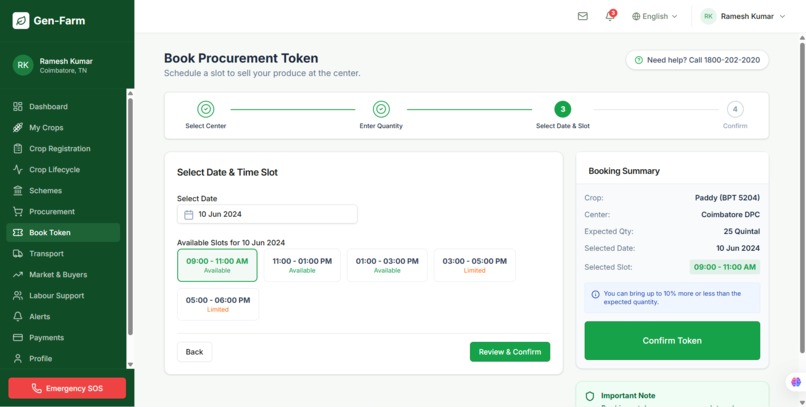Click the Confirm Token button

click(672, 341)
